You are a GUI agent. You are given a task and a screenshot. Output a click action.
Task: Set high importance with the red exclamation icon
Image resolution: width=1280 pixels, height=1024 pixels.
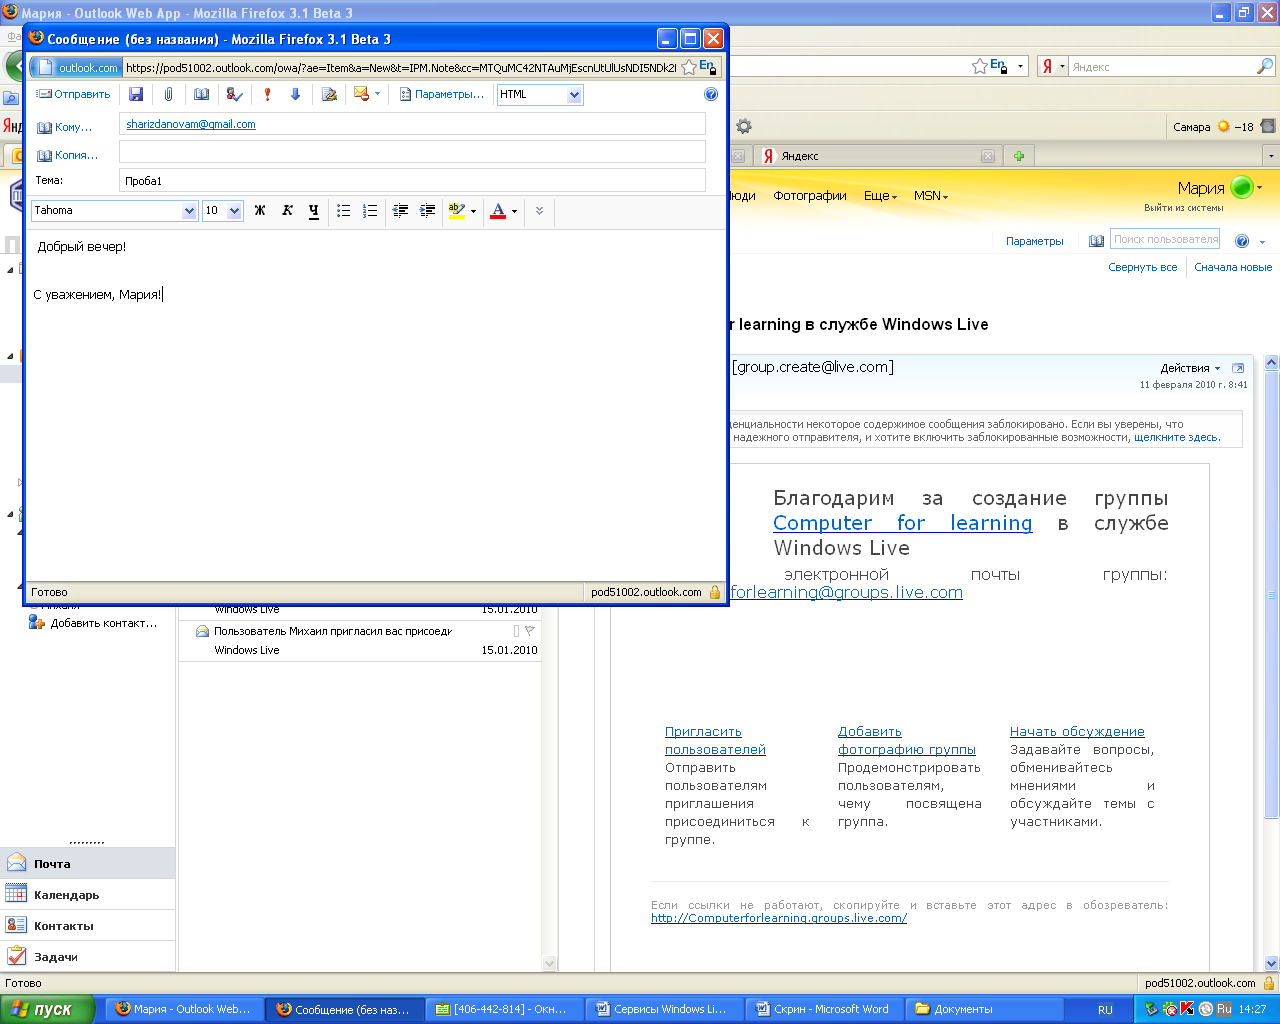coord(267,94)
